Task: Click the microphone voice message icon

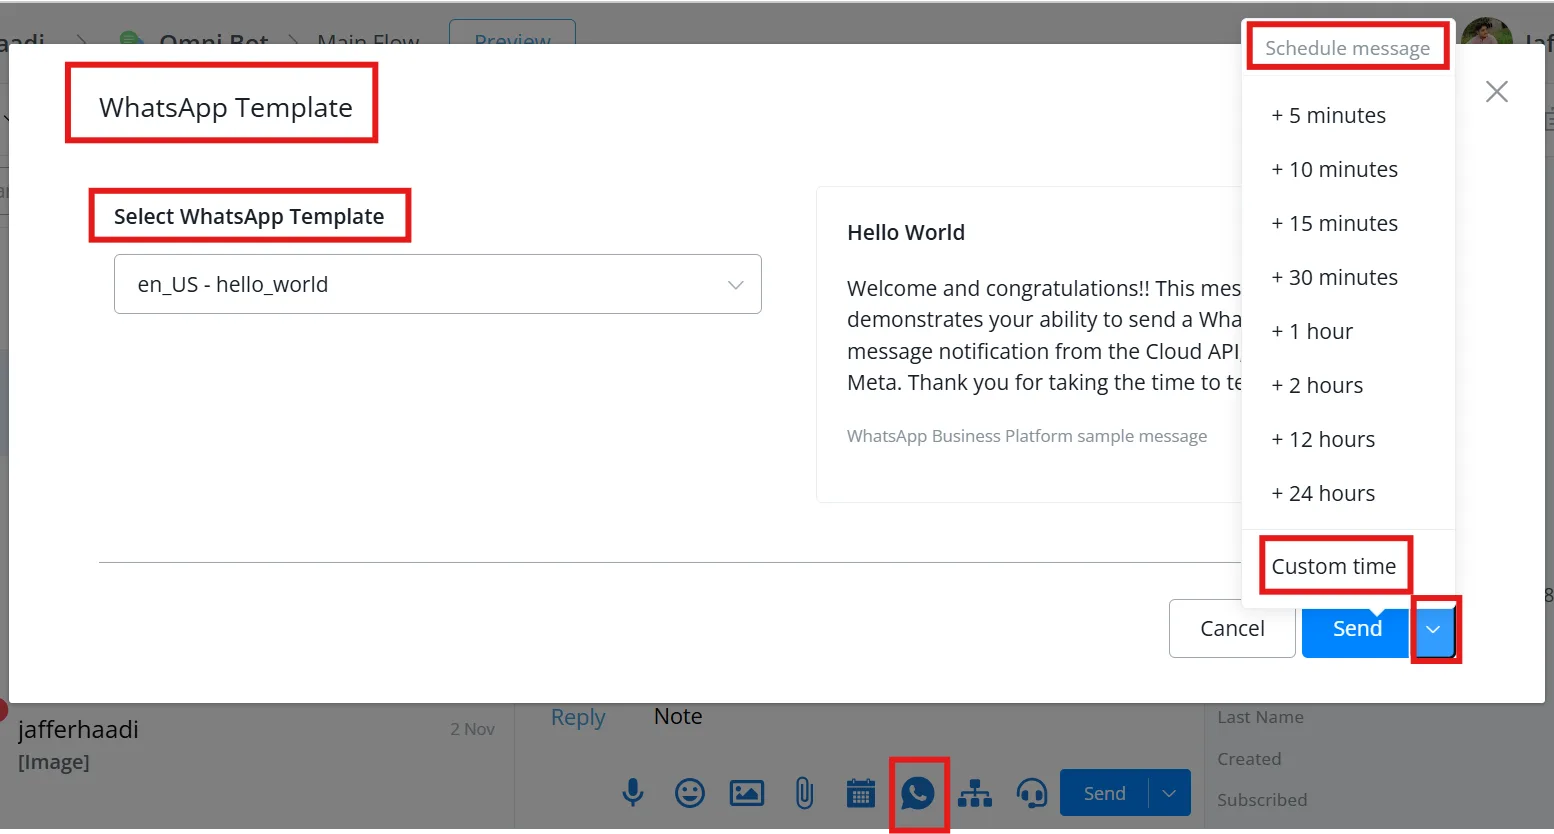Action: point(633,793)
